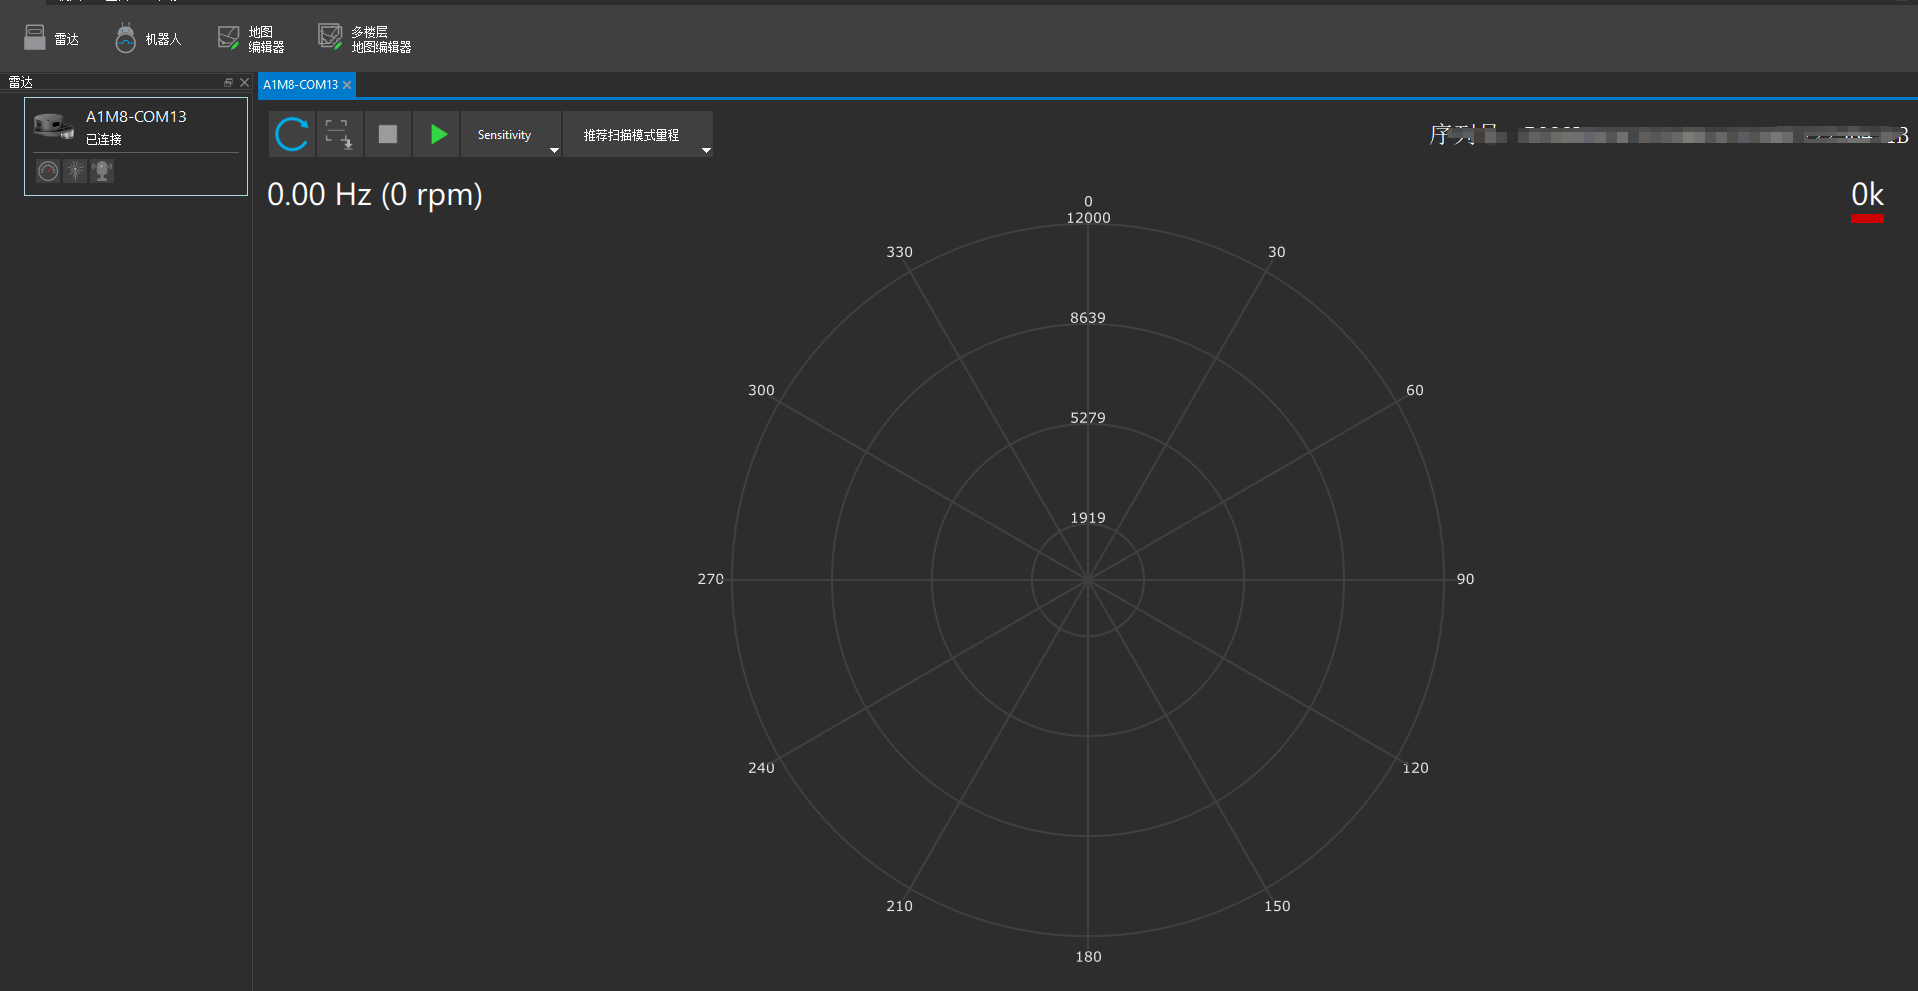The width and height of the screenshot is (1918, 991).
Task: Click the 210 degree angle label
Action: (899, 906)
